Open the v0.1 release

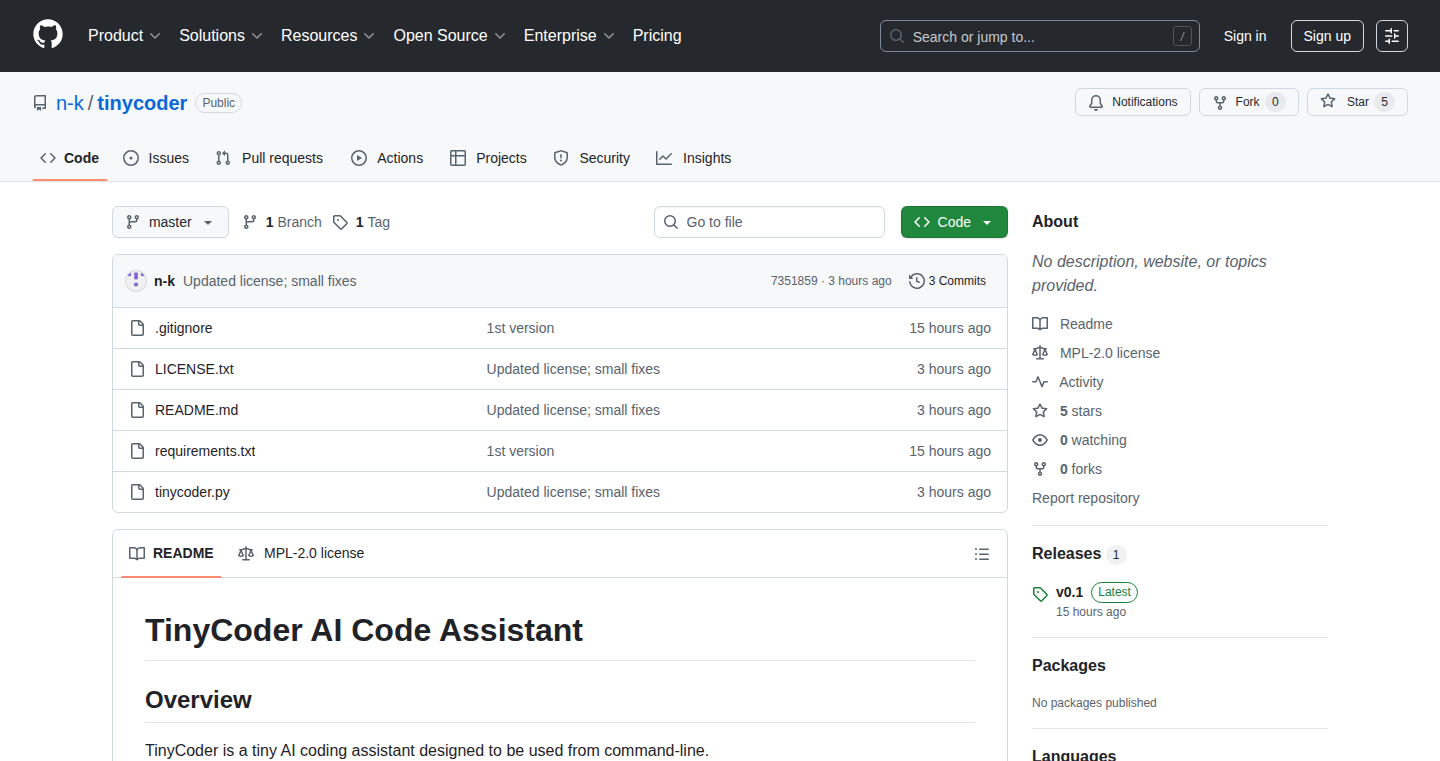tap(1069, 592)
